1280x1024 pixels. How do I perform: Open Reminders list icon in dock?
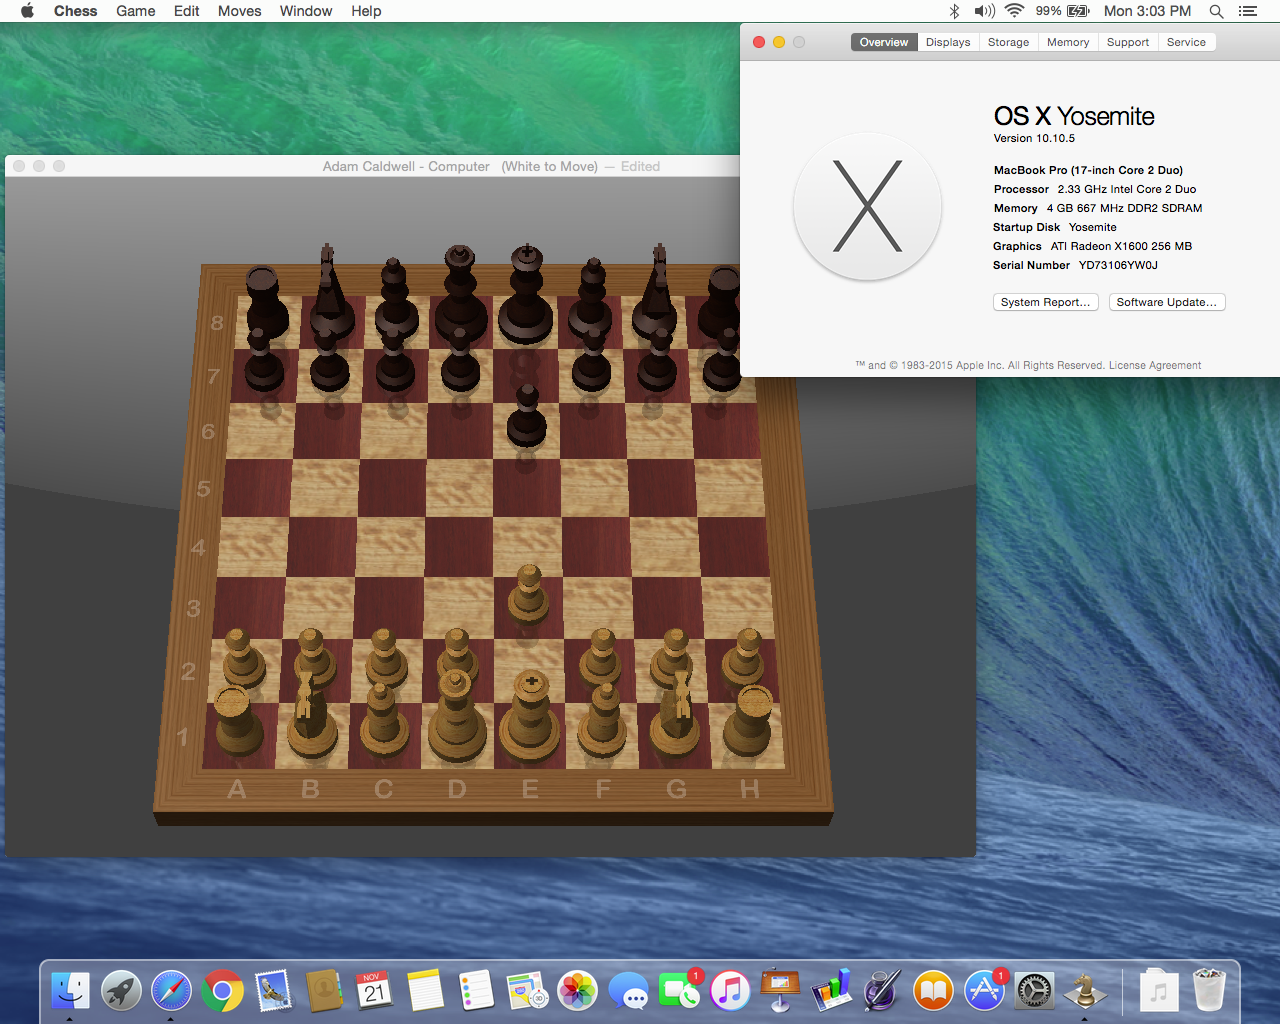(476, 991)
